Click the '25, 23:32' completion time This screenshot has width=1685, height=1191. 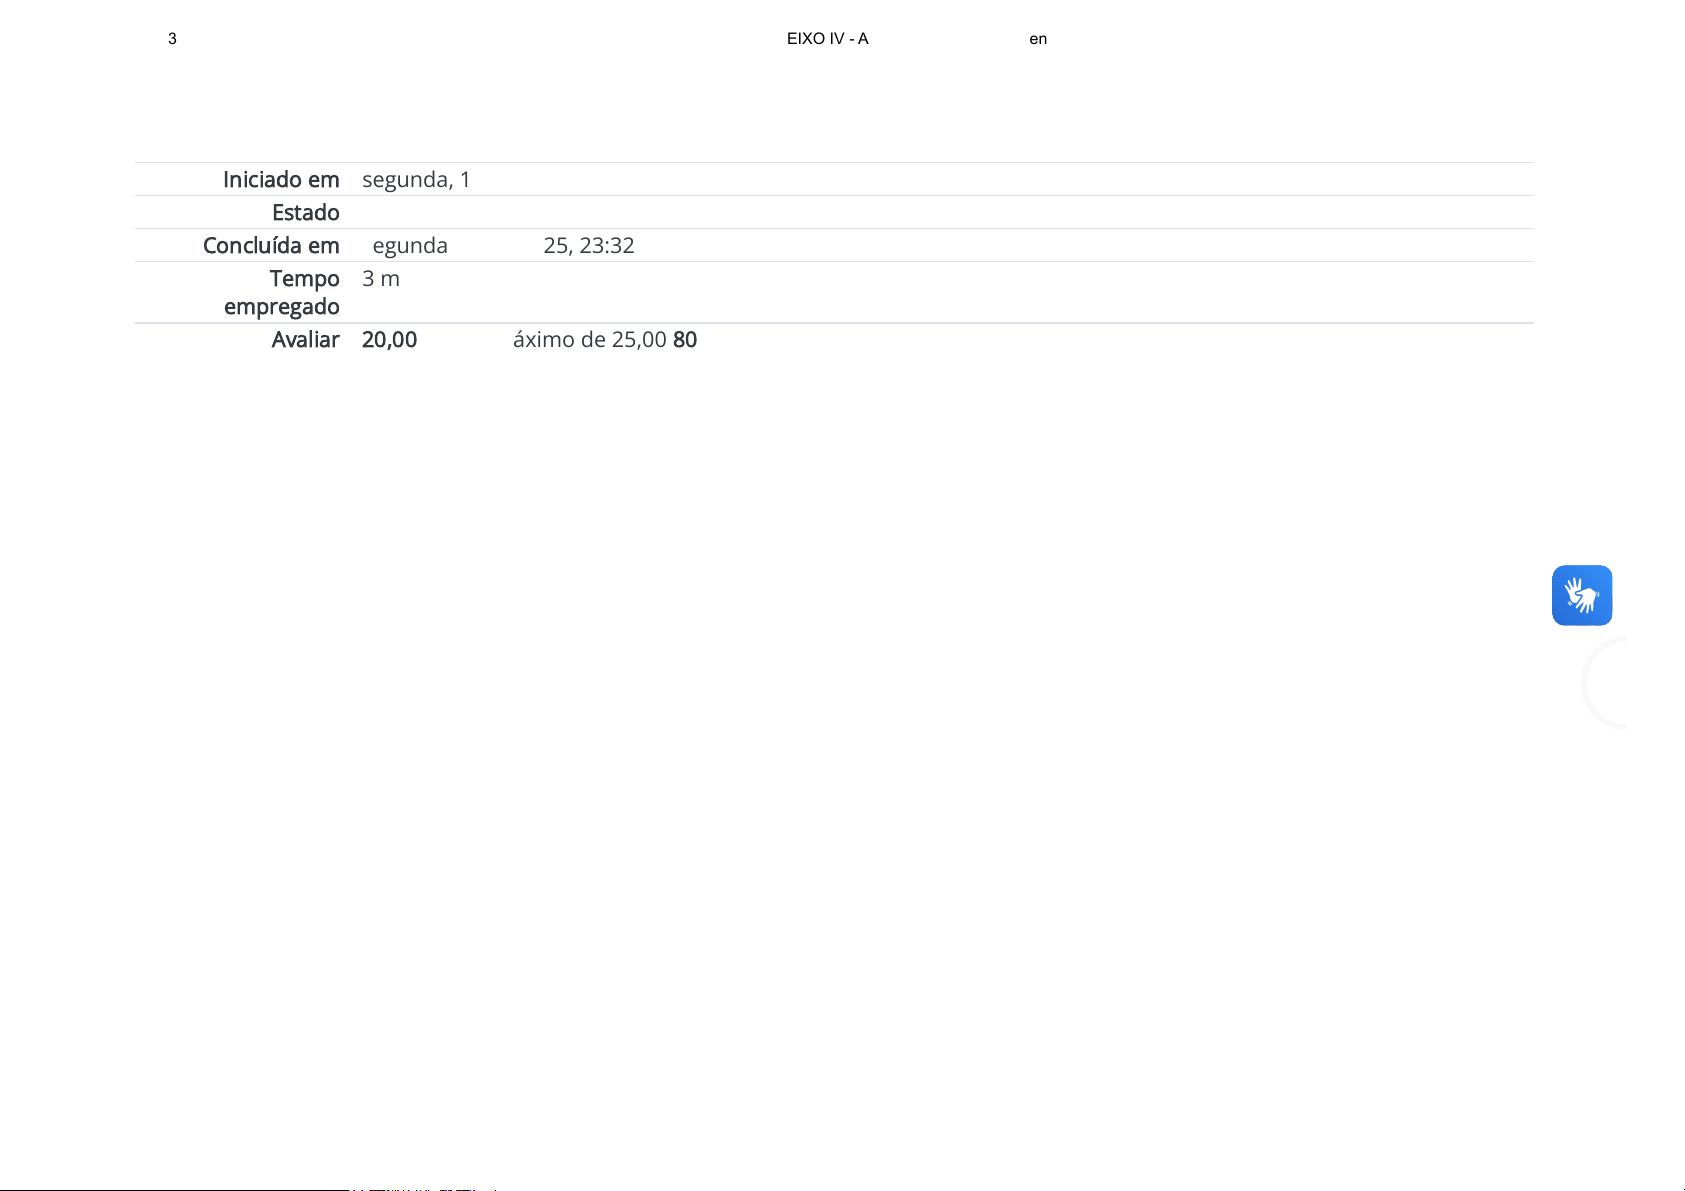(x=588, y=246)
